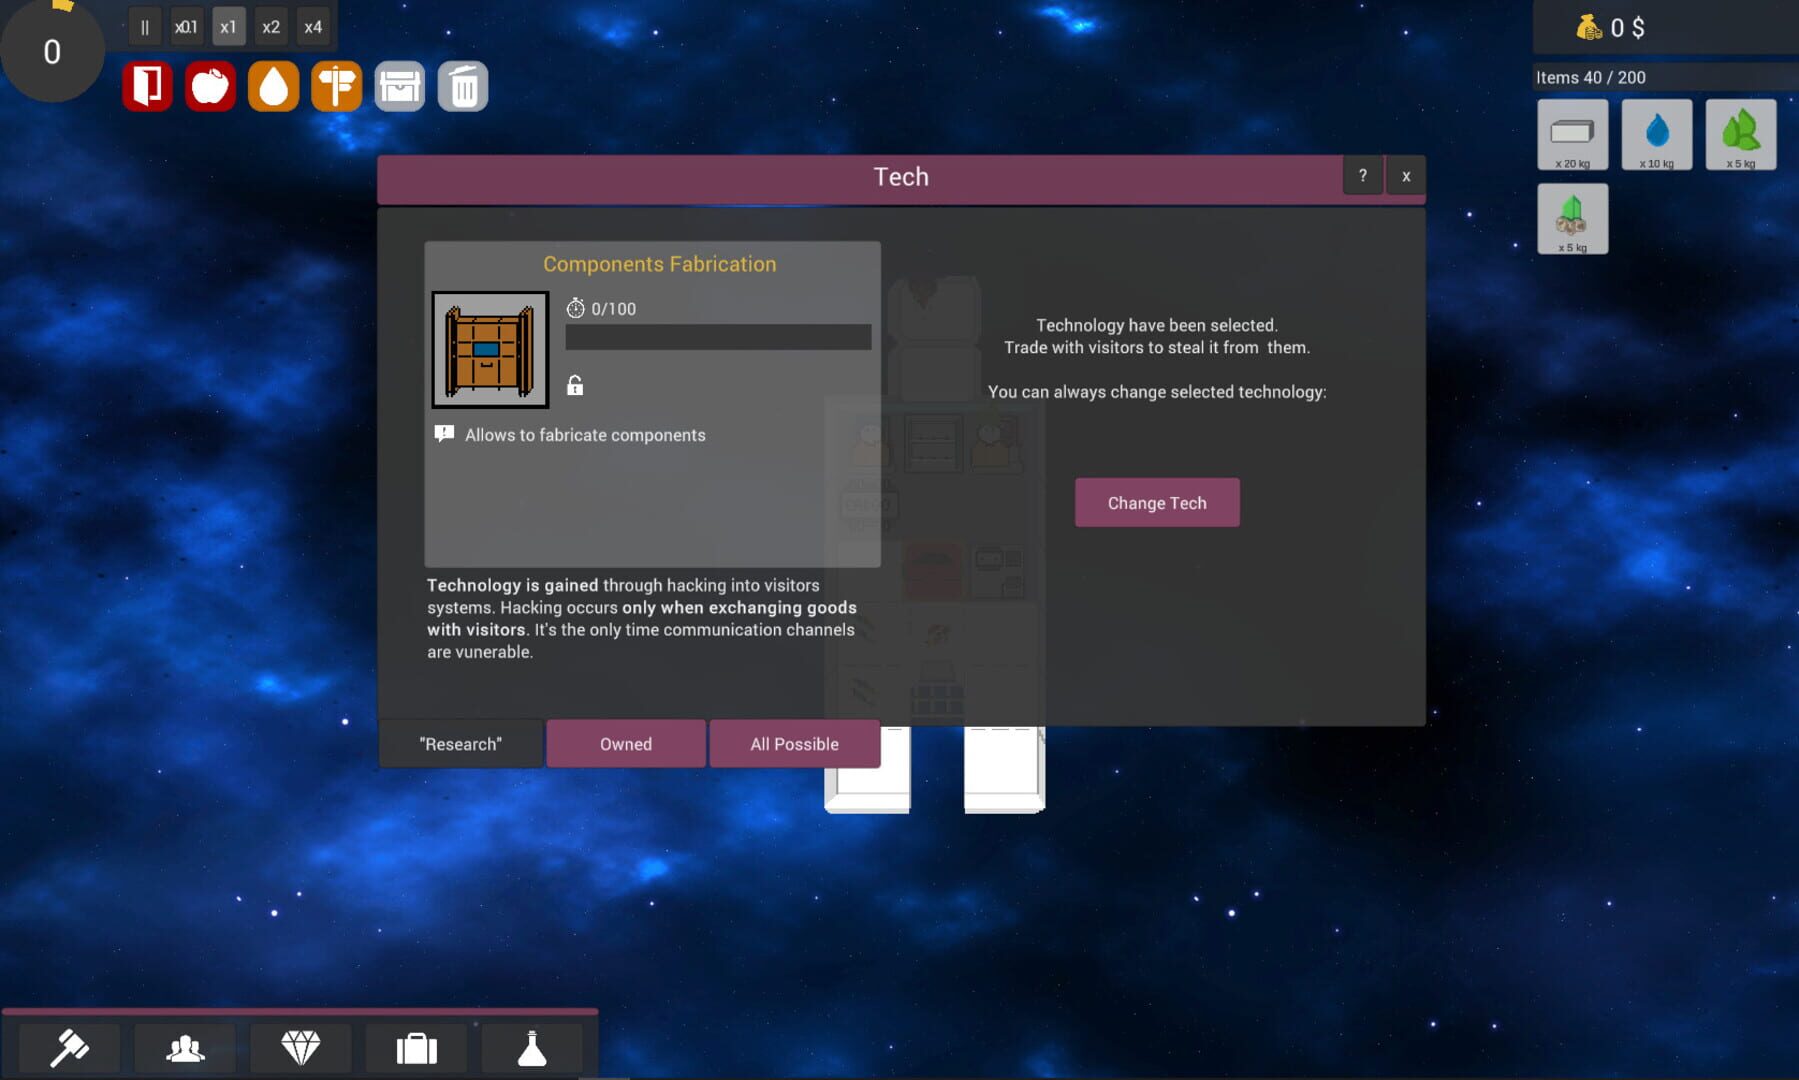Switch to the Owned tab

click(x=625, y=743)
